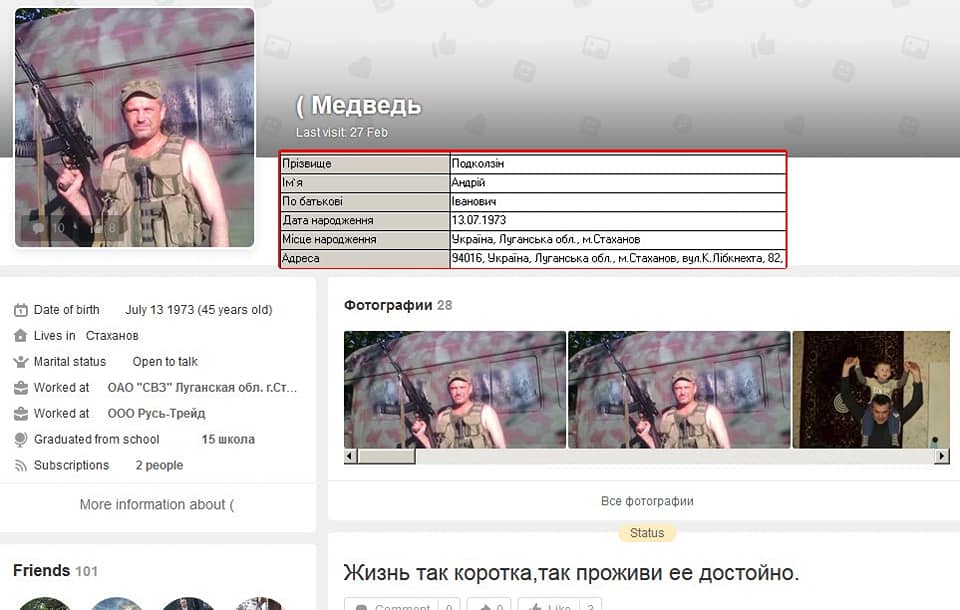The width and height of the screenshot is (960, 610).
Task: Click the briefcase icon beside ОАО "СВЗ"
Action: click(21, 388)
